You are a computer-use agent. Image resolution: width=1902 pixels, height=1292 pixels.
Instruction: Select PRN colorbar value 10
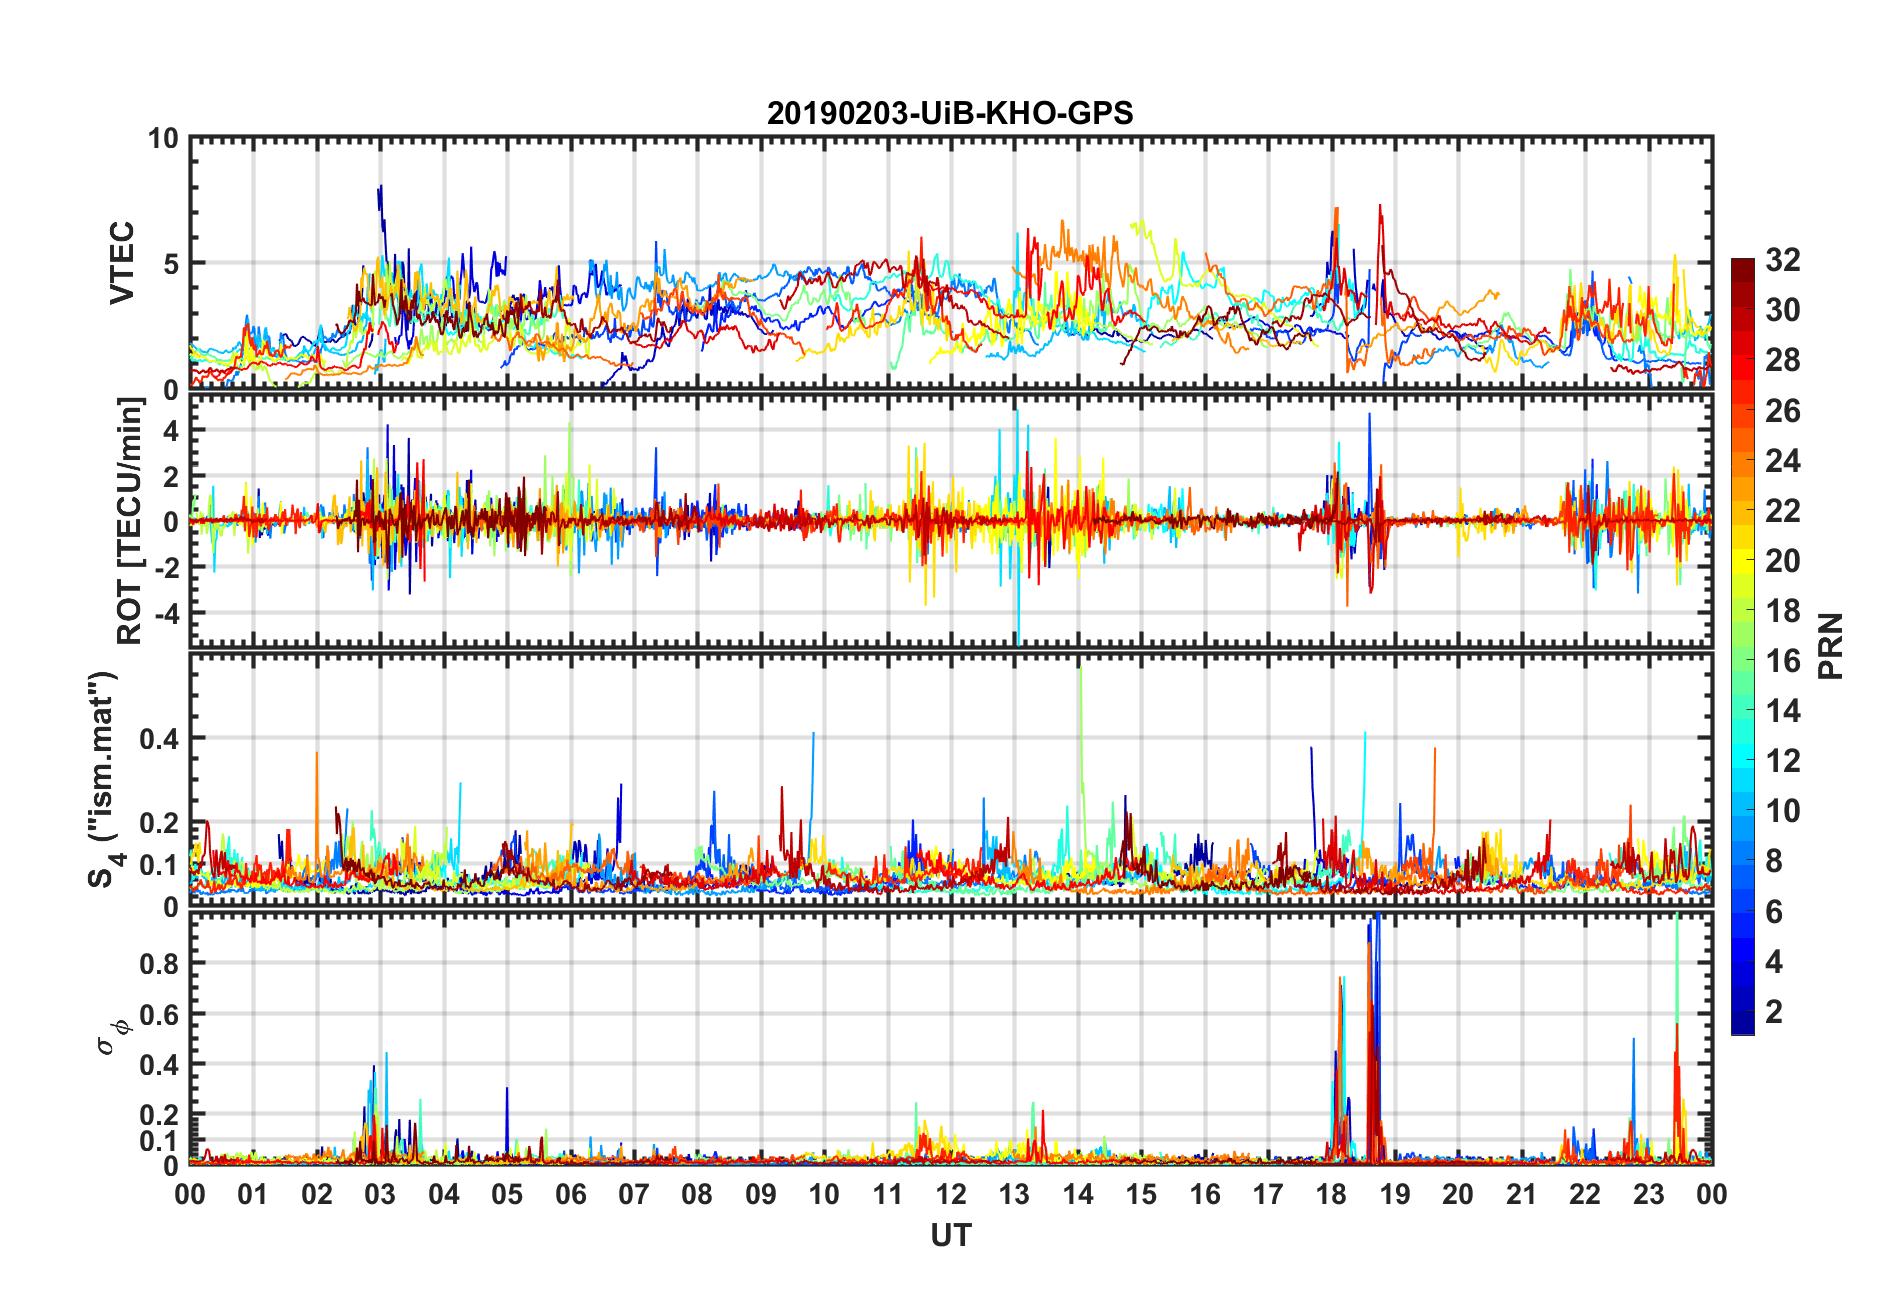coord(1783,810)
